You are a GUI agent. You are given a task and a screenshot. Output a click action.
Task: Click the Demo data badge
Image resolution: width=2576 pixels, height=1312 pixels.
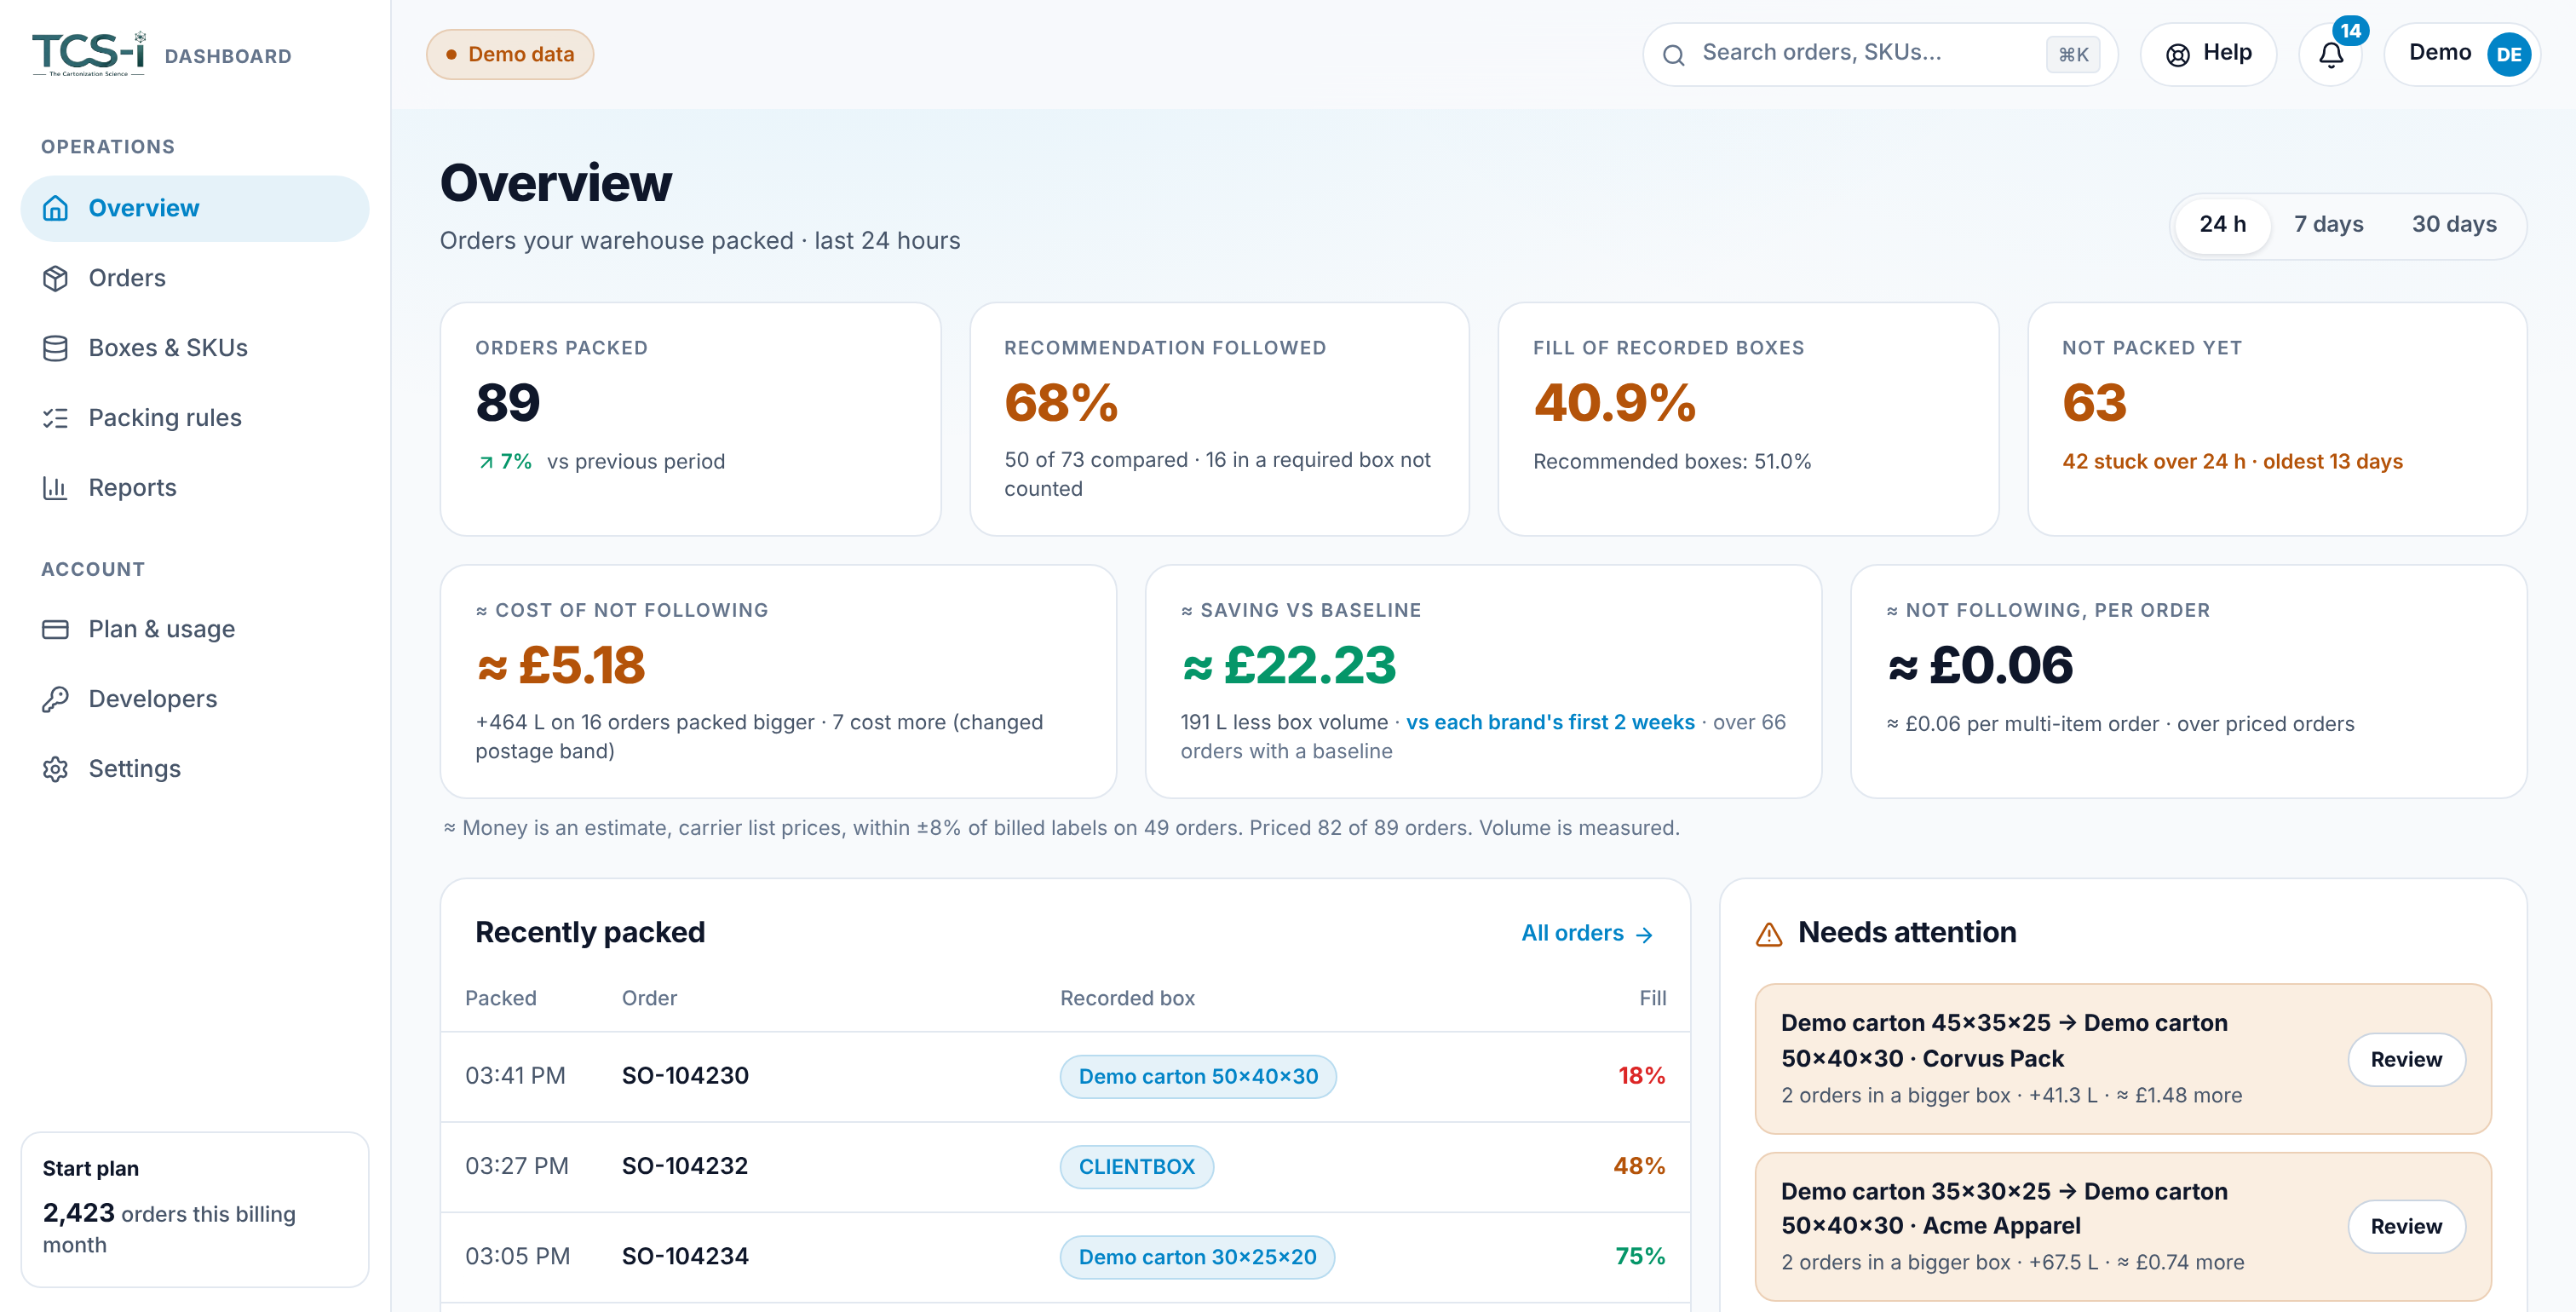coord(510,54)
